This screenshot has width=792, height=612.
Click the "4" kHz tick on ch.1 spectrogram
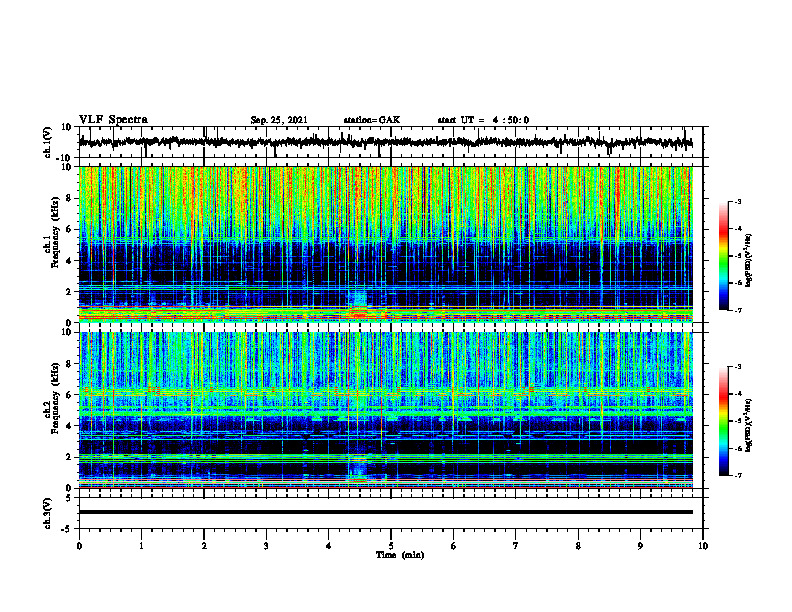click(70, 261)
